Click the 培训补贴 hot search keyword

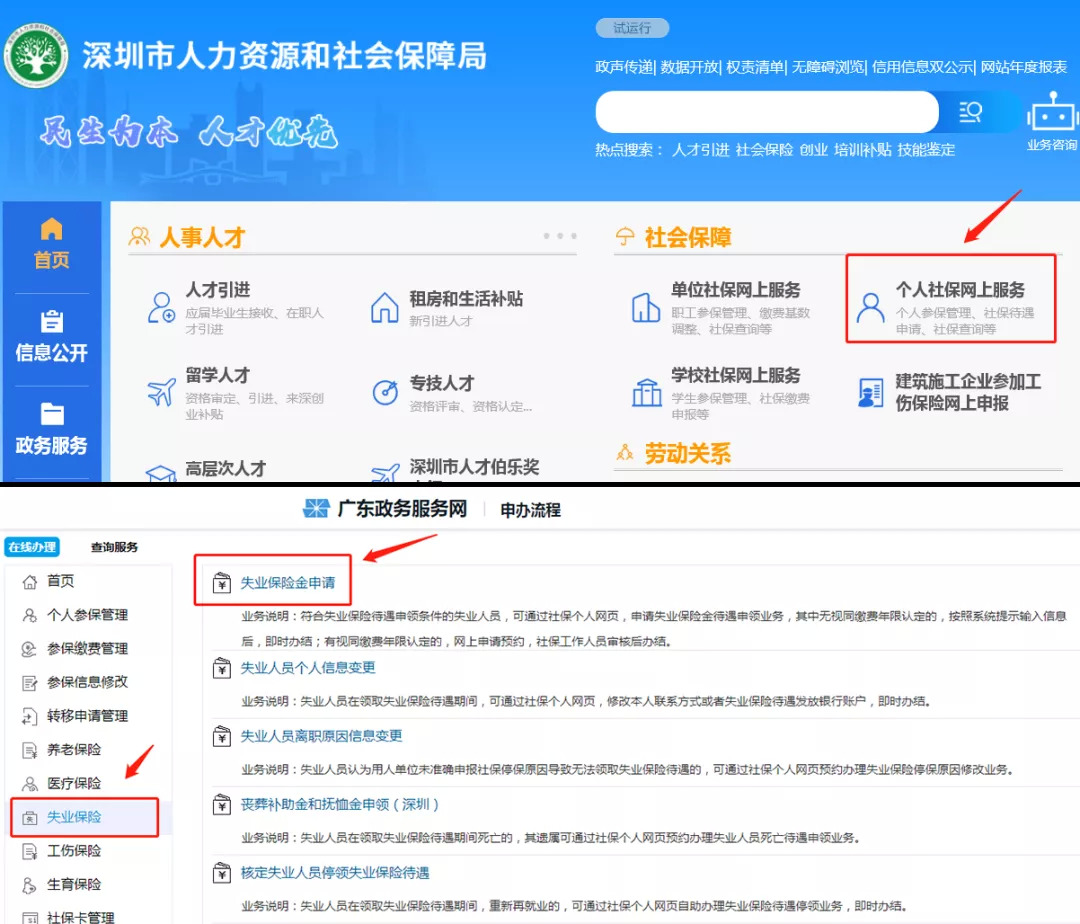coord(862,149)
